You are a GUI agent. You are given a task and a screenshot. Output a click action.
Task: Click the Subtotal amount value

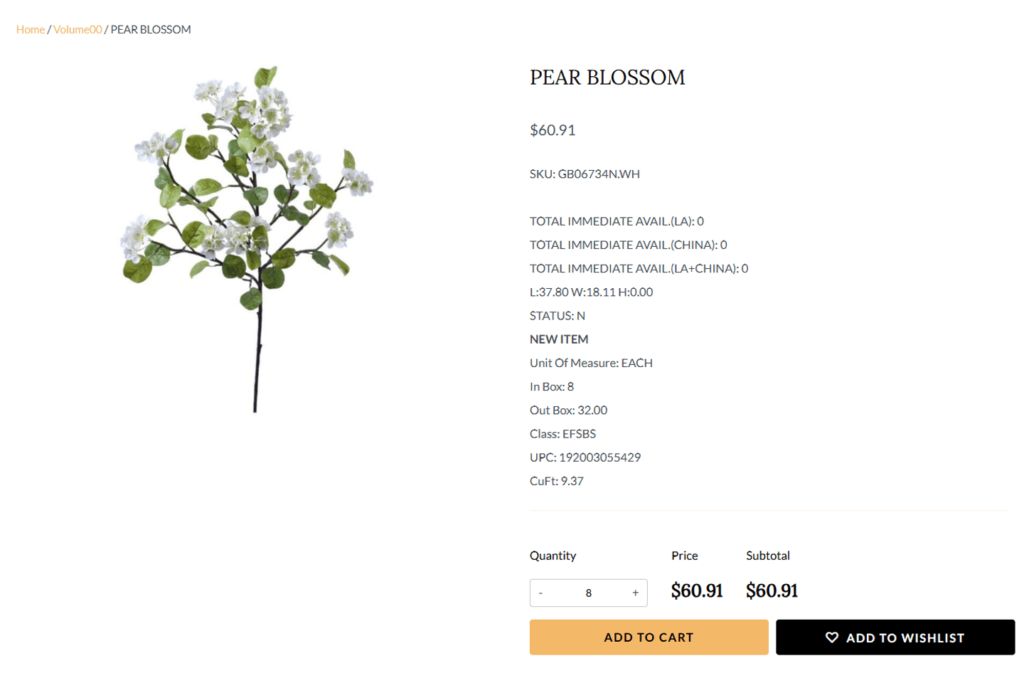(x=772, y=591)
